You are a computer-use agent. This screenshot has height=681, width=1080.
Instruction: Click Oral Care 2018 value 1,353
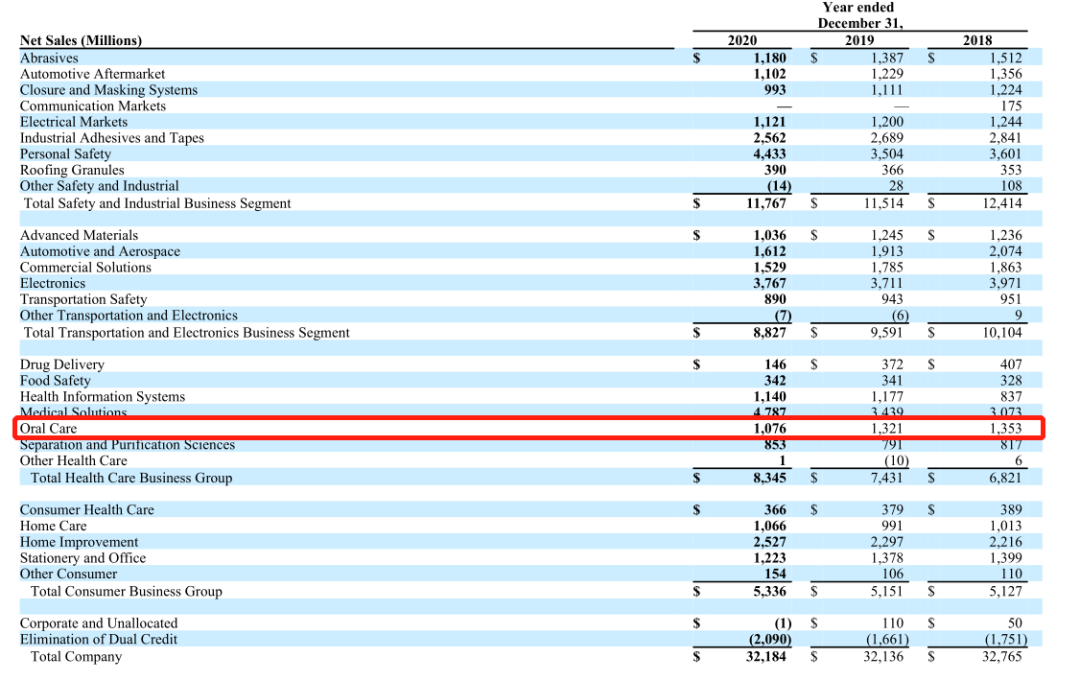tap(1005, 428)
